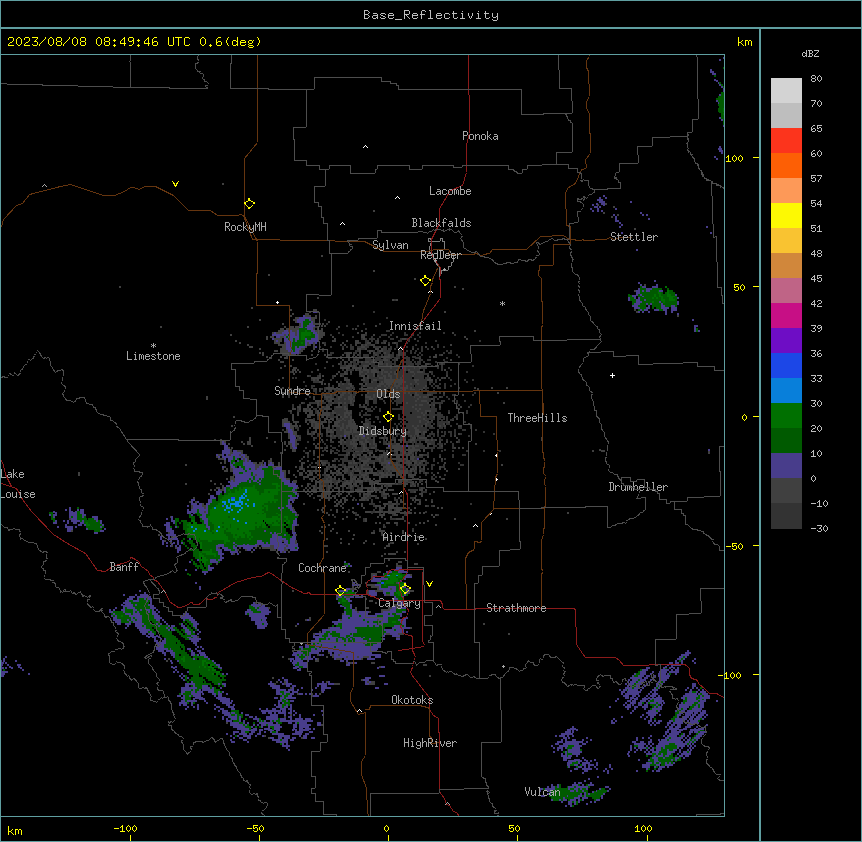Click the -100 tick on bottom axis
This screenshot has height=842, width=862.
click(x=125, y=828)
